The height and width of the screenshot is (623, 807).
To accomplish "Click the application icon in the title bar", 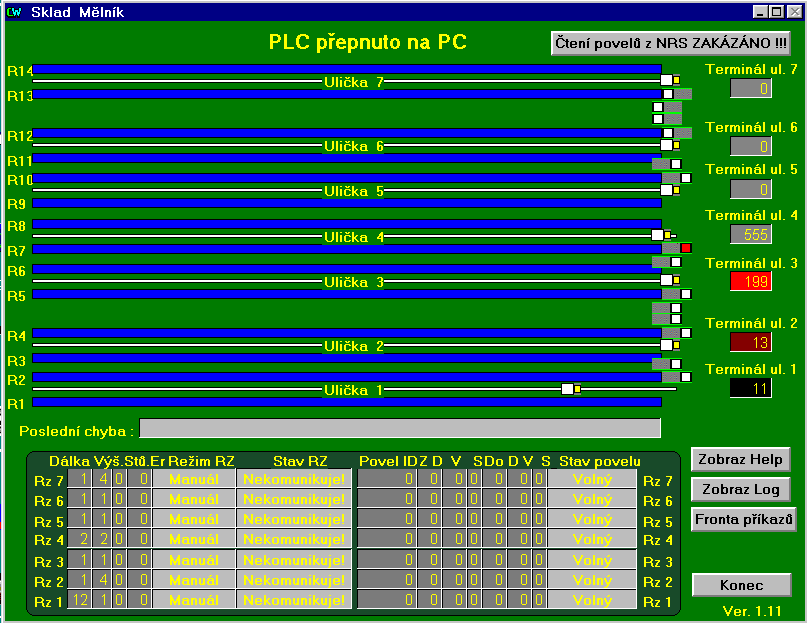I will (x=14, y=12).
